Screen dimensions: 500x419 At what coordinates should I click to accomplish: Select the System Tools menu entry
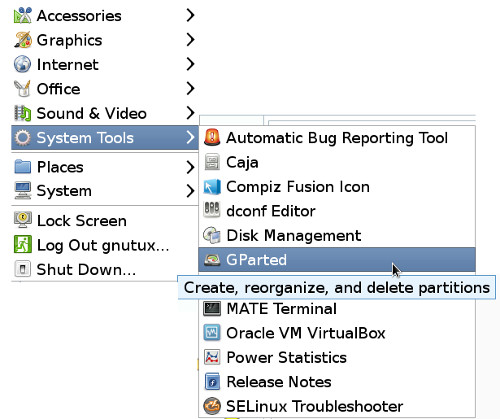105,138
